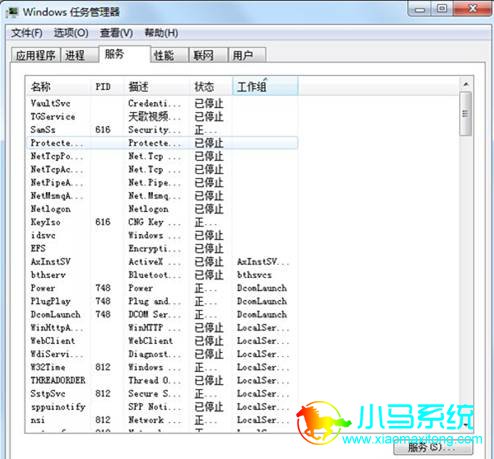Select the PlugPlay service row

pyautogui.click(x=162, y=301)
